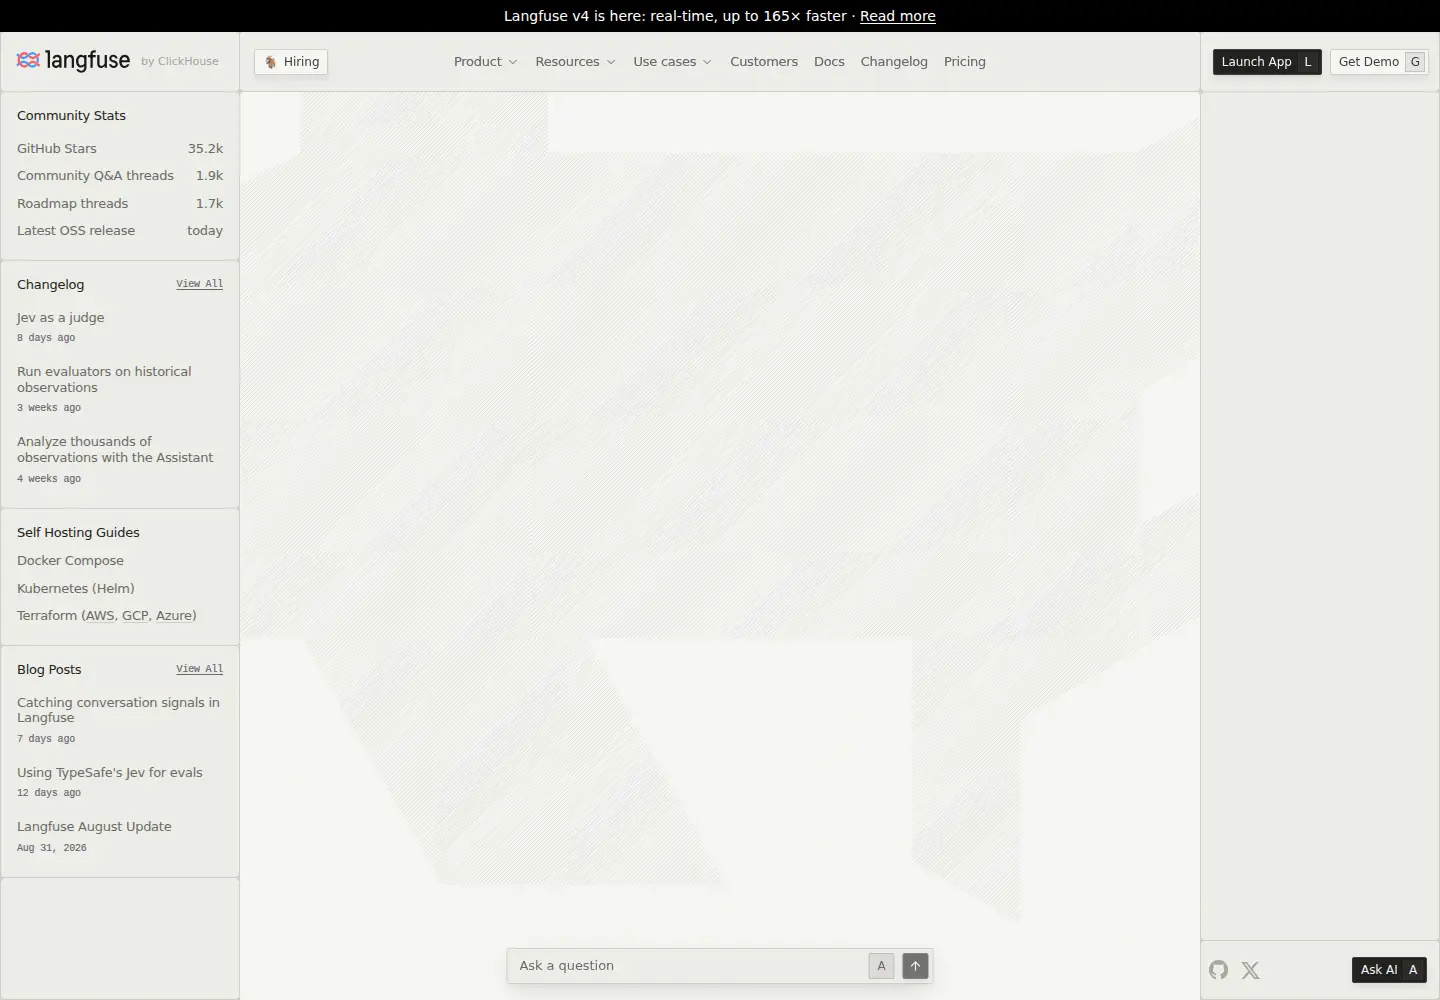Open Community Q&A threads stat
1440x1000 pixels.
tap(120, 176)
